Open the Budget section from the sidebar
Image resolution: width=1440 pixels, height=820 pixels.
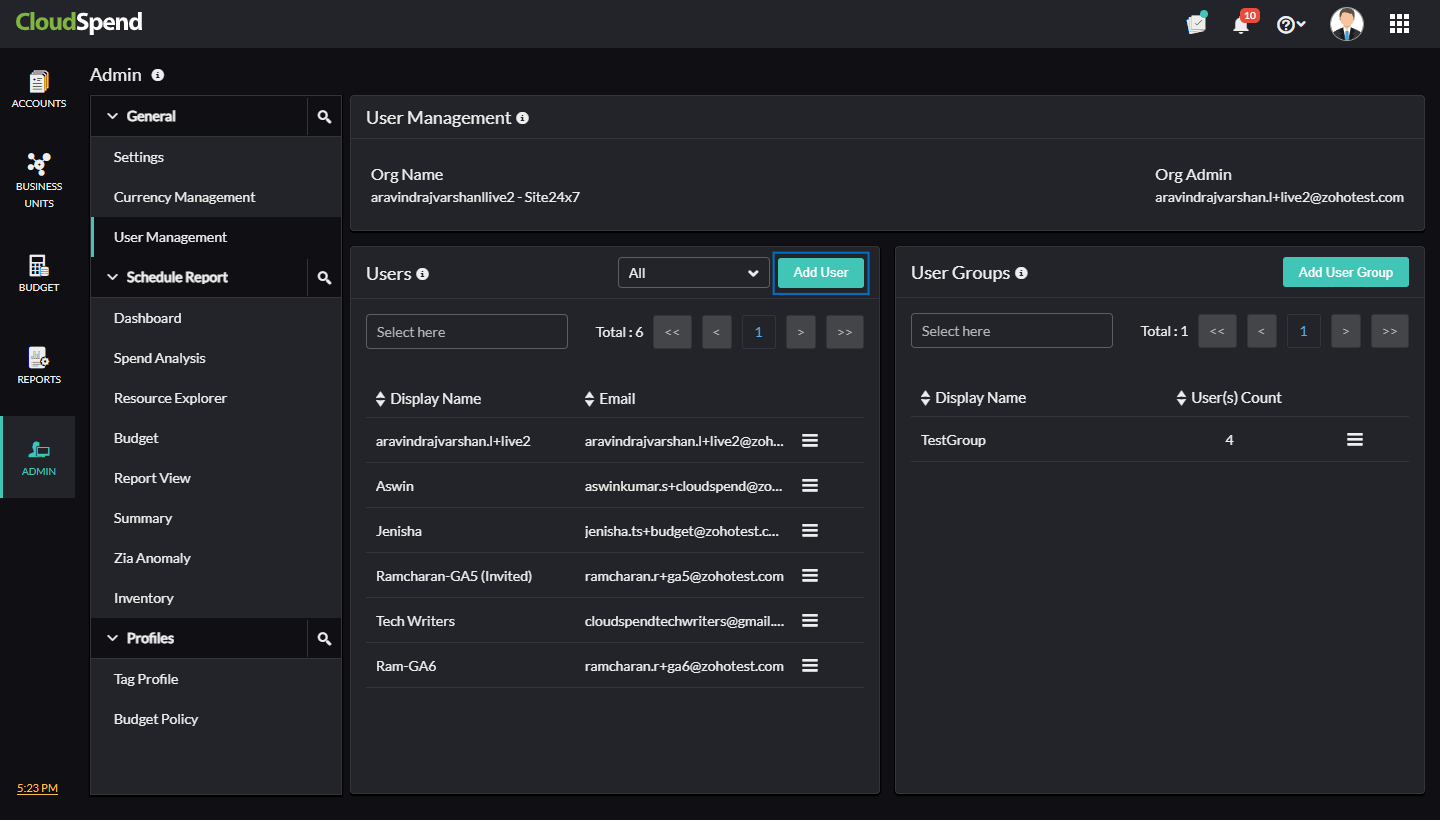pos(38,272)
